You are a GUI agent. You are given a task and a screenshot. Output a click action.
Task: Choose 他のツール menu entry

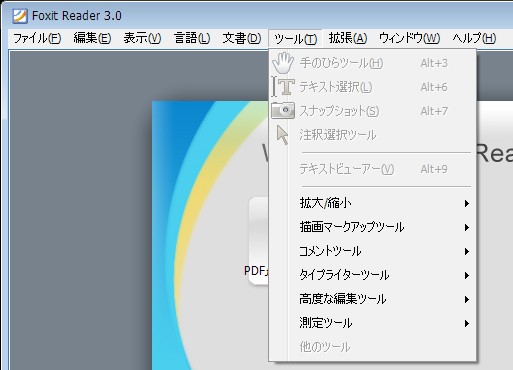coord(372,347)
